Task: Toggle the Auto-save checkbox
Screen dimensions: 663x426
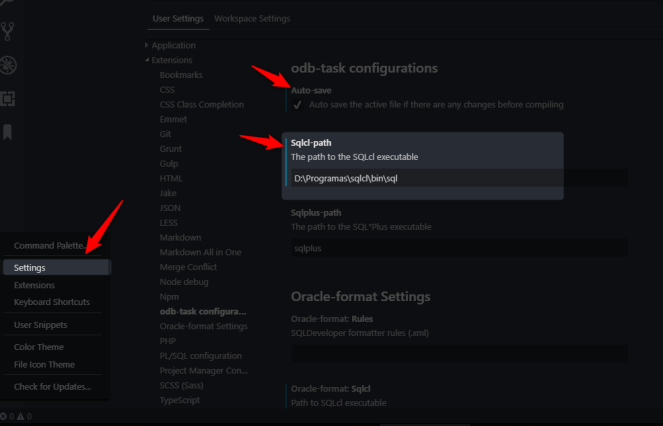Action: (x=298, y=104)
